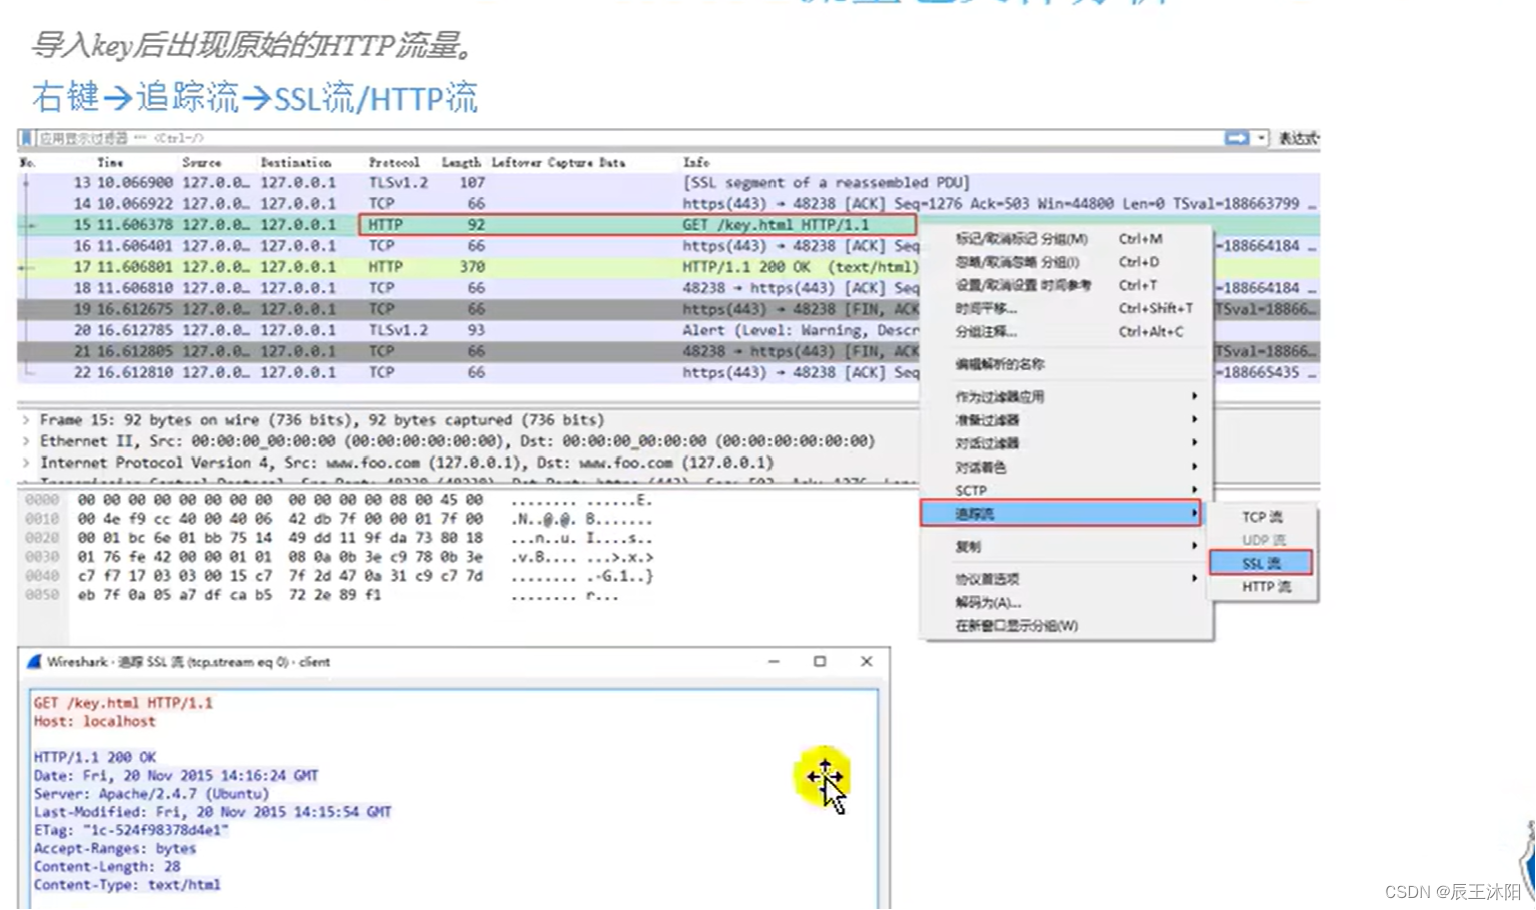This screenshot has height=910, width=1536.
Task: Choose 分组注释... menu entry
Action: click(x=1066, y=332)
